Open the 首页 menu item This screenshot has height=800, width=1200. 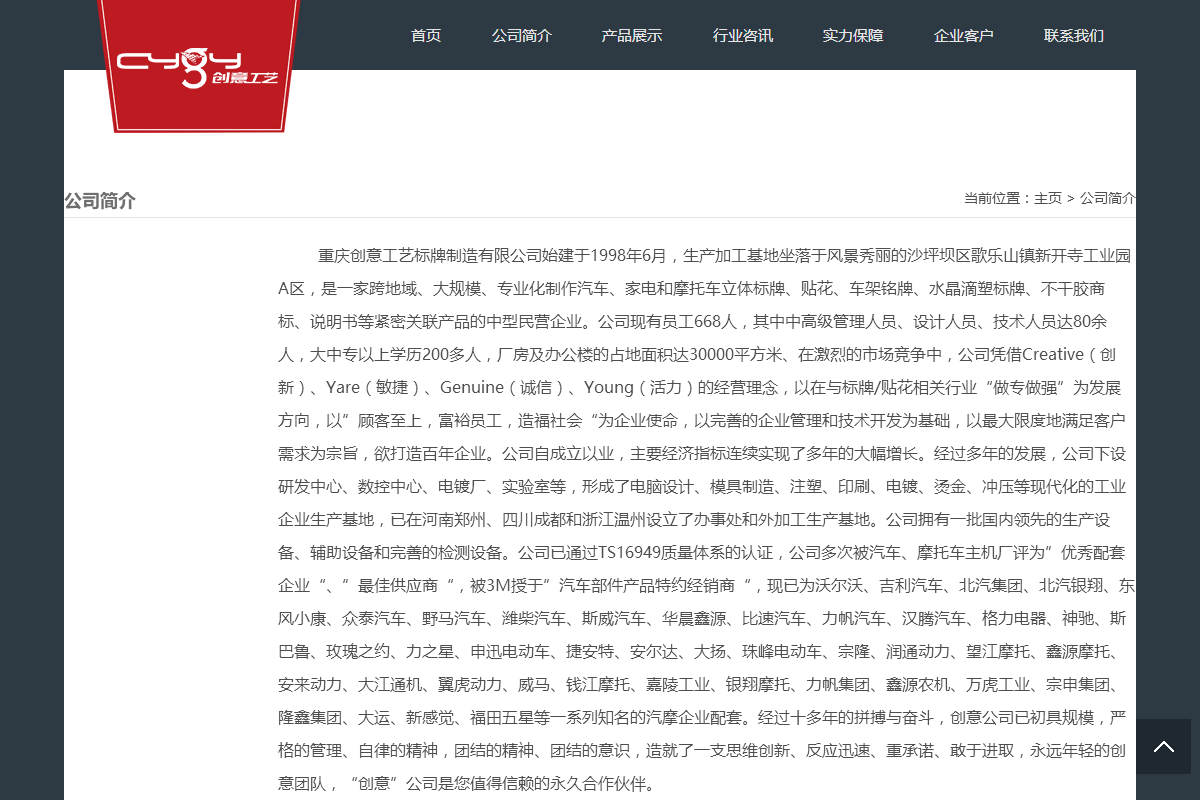(426, 36)
